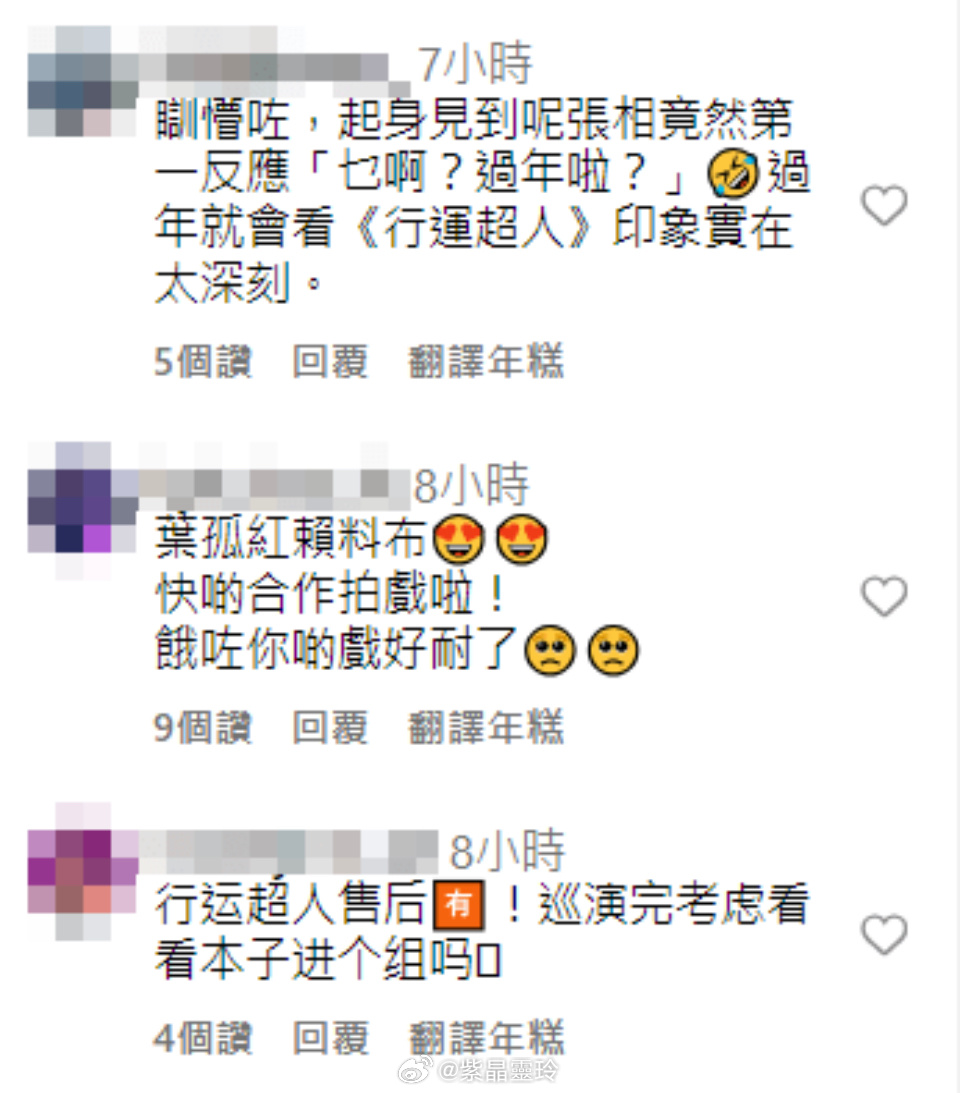Screen dimensions: 960x1093
Task: Reply to the 葉孤紅賴料布 comment
Action: pos(330,728)
